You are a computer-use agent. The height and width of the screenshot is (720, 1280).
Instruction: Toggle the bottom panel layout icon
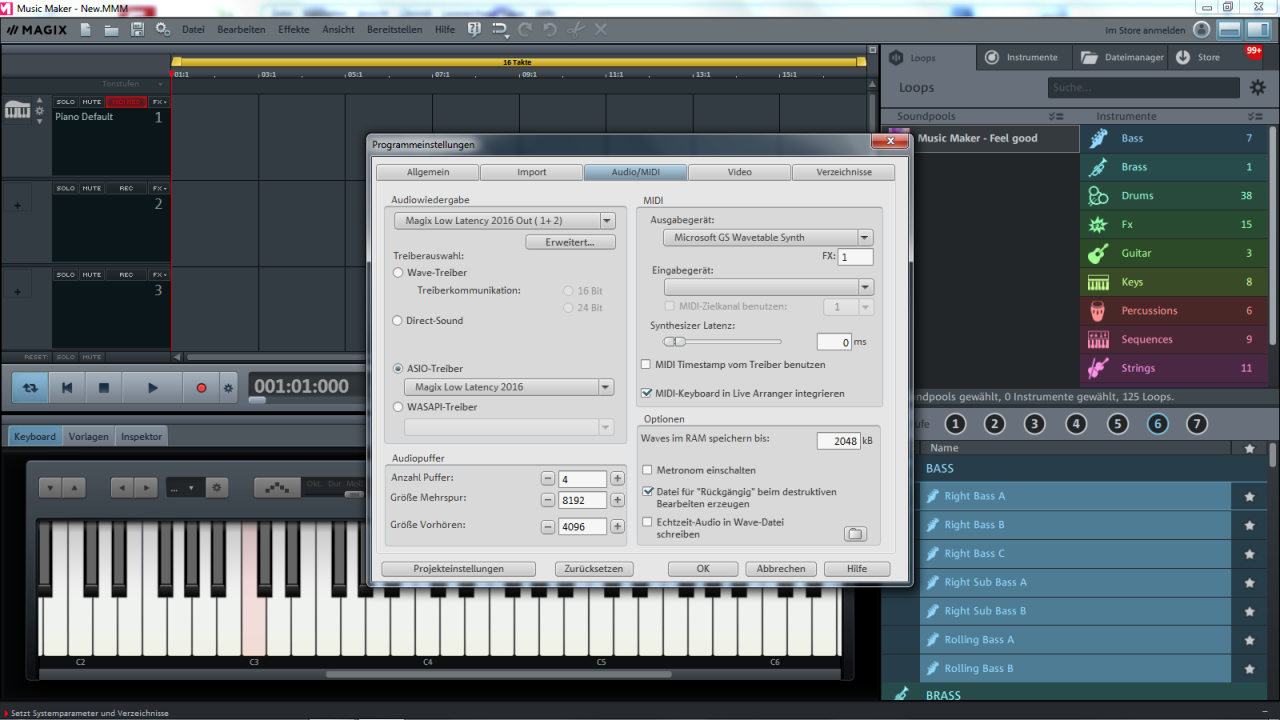pyautogui.click(x=1229, y=30)
